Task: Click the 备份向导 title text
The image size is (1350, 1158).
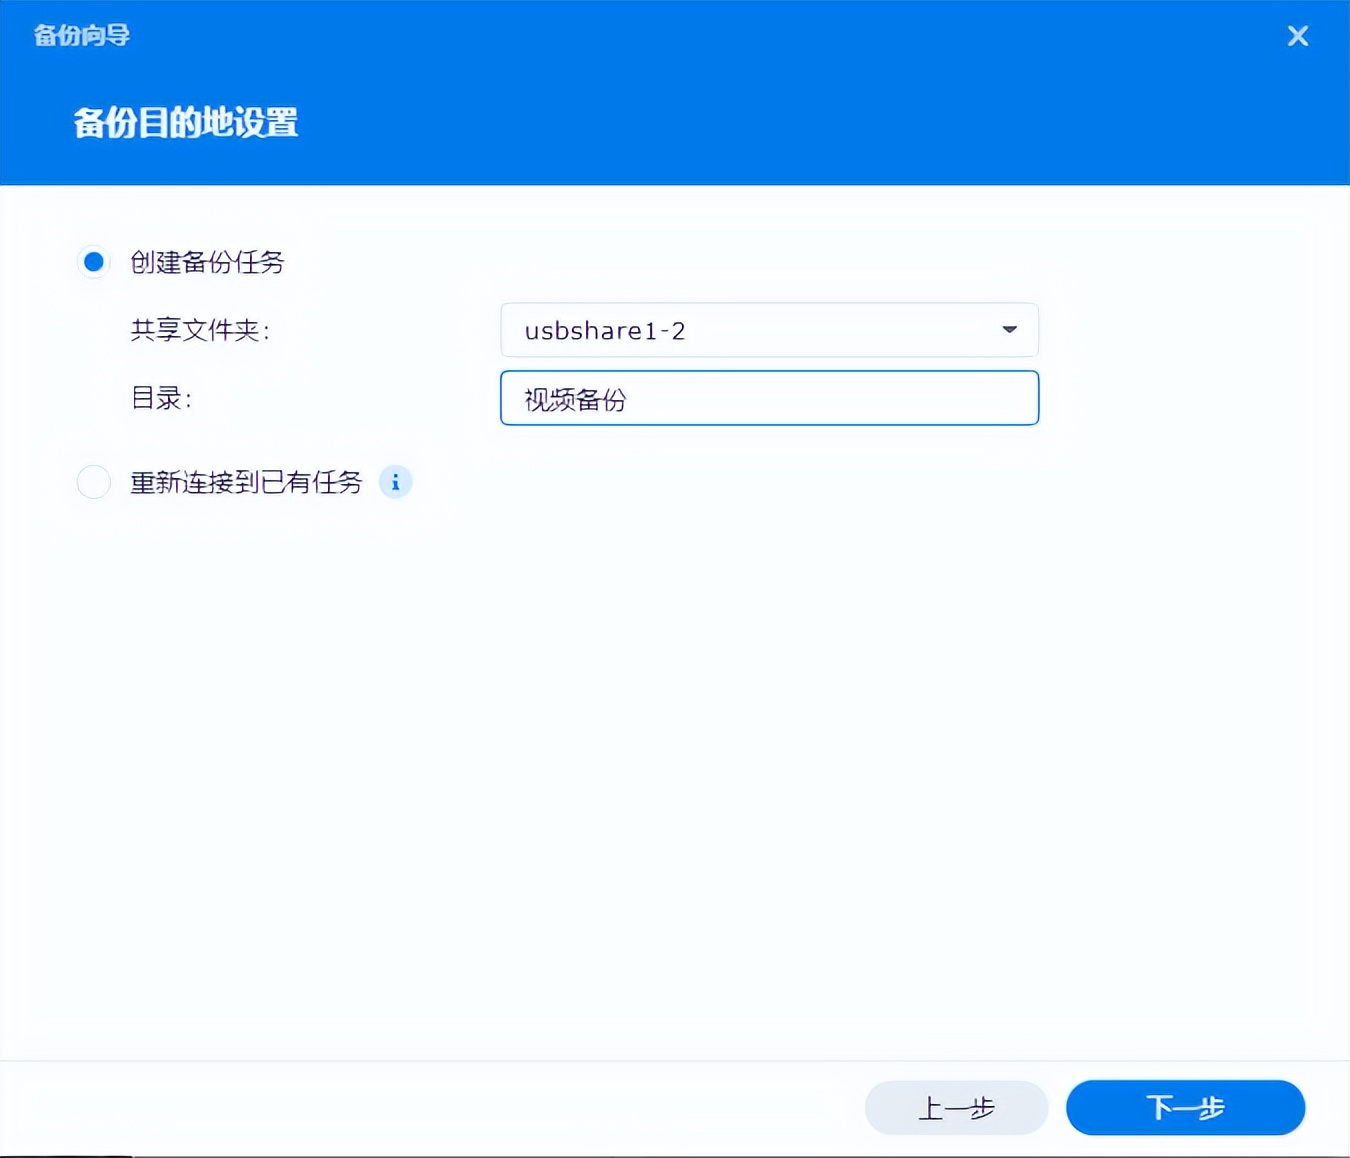Action: pyautogui.click(x=80, y=35)
